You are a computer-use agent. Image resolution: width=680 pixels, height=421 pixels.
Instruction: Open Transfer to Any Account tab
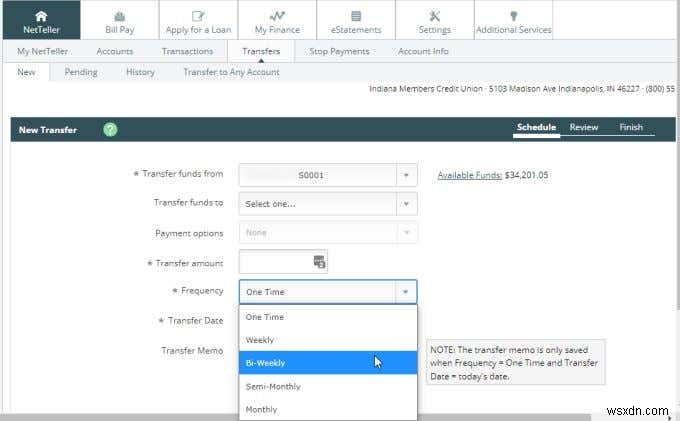[x=231, y=72]
